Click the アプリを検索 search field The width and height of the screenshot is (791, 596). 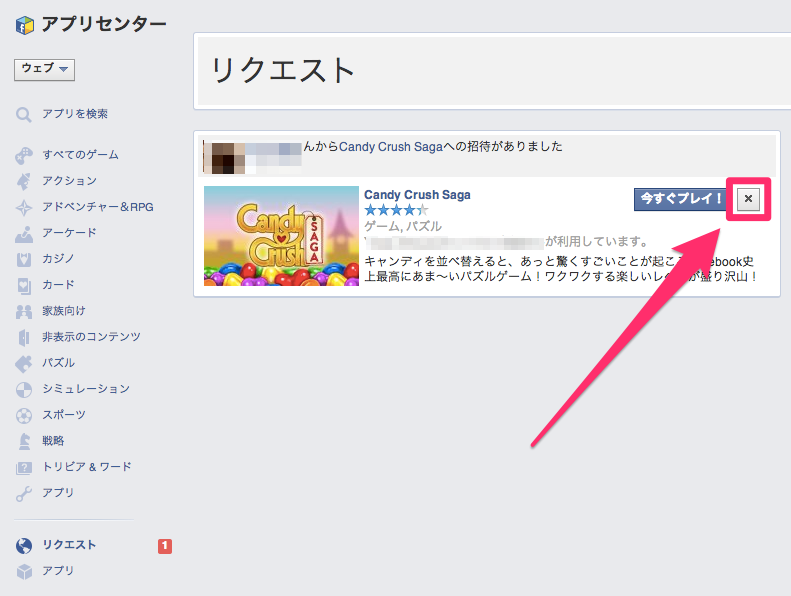click(x=75, y=114)
